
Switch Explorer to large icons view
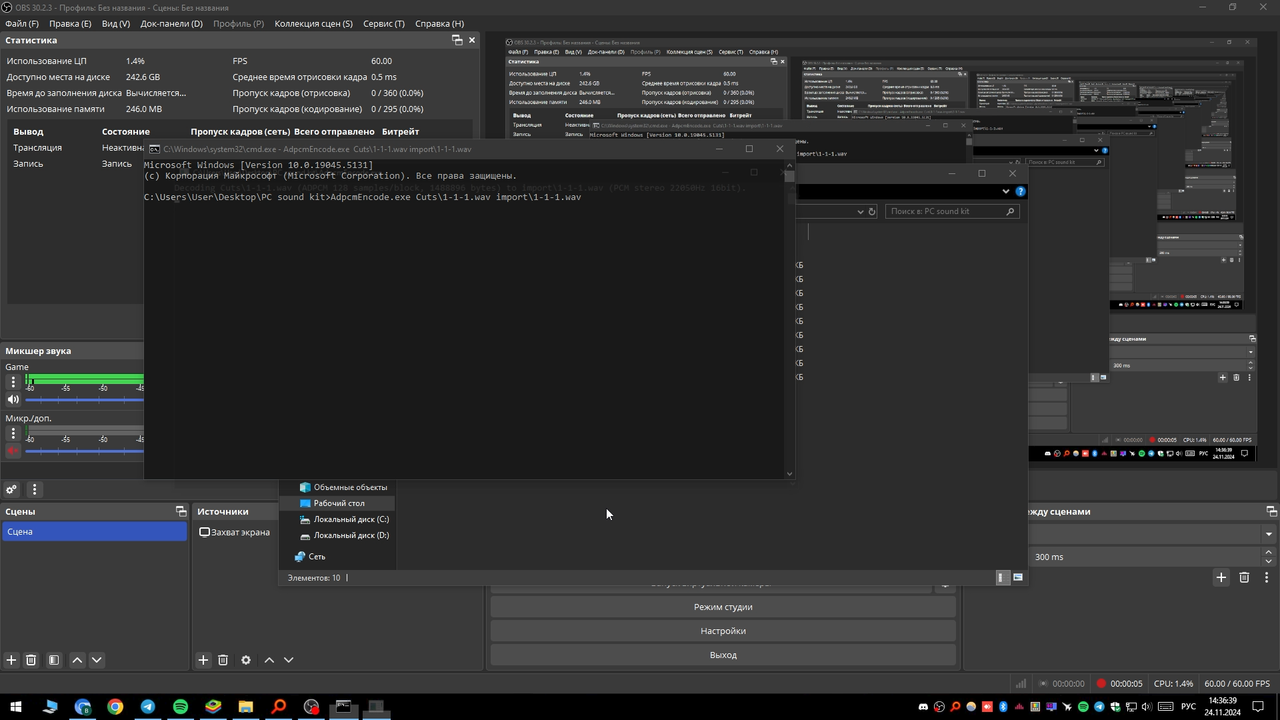[1018, 577]
